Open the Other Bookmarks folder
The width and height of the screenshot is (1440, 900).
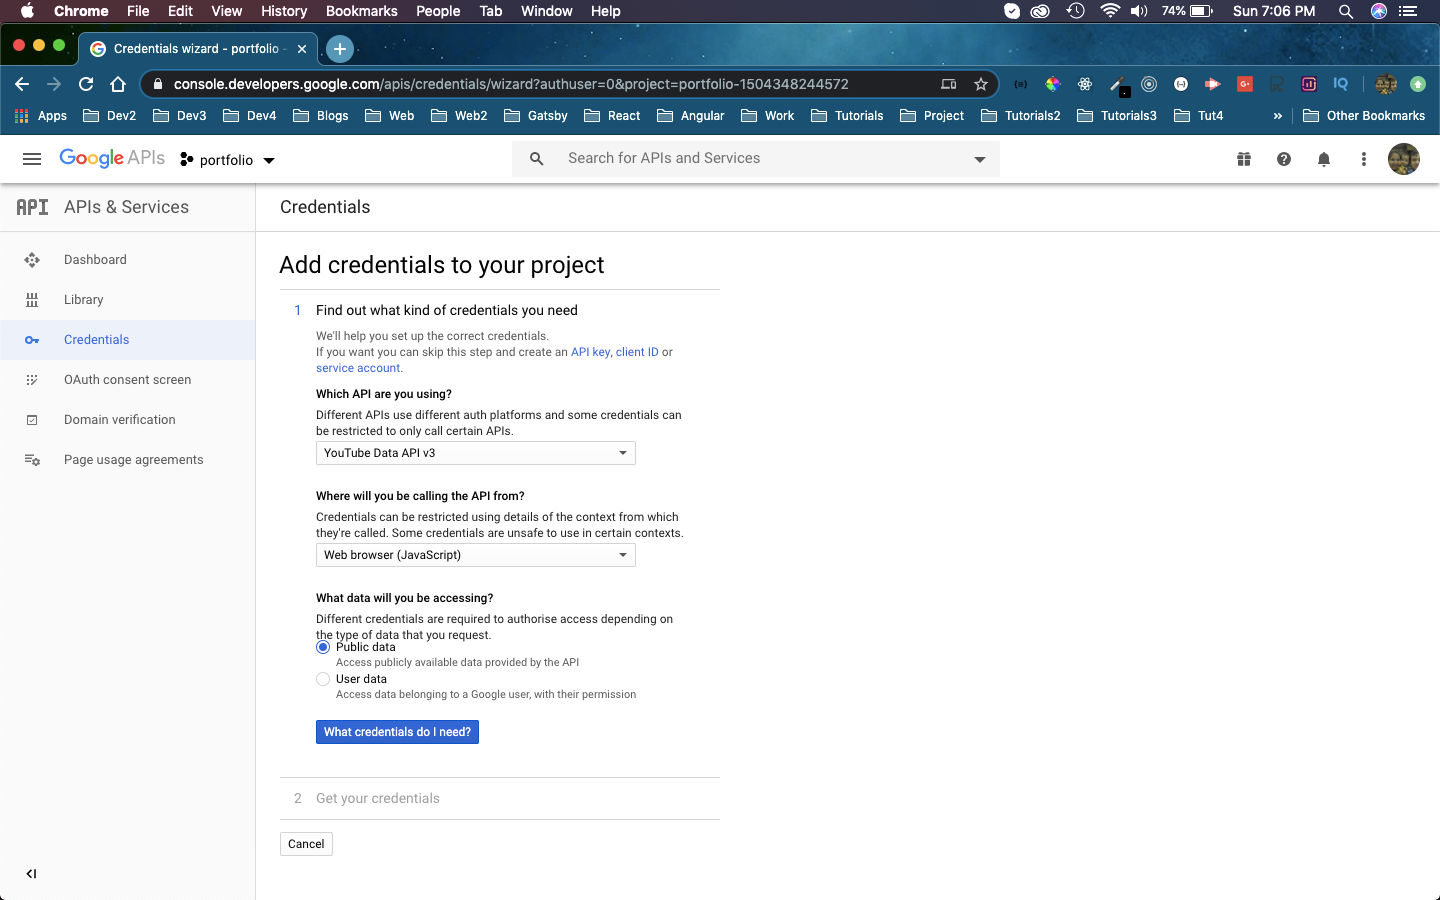click(x=1364, y=116)
